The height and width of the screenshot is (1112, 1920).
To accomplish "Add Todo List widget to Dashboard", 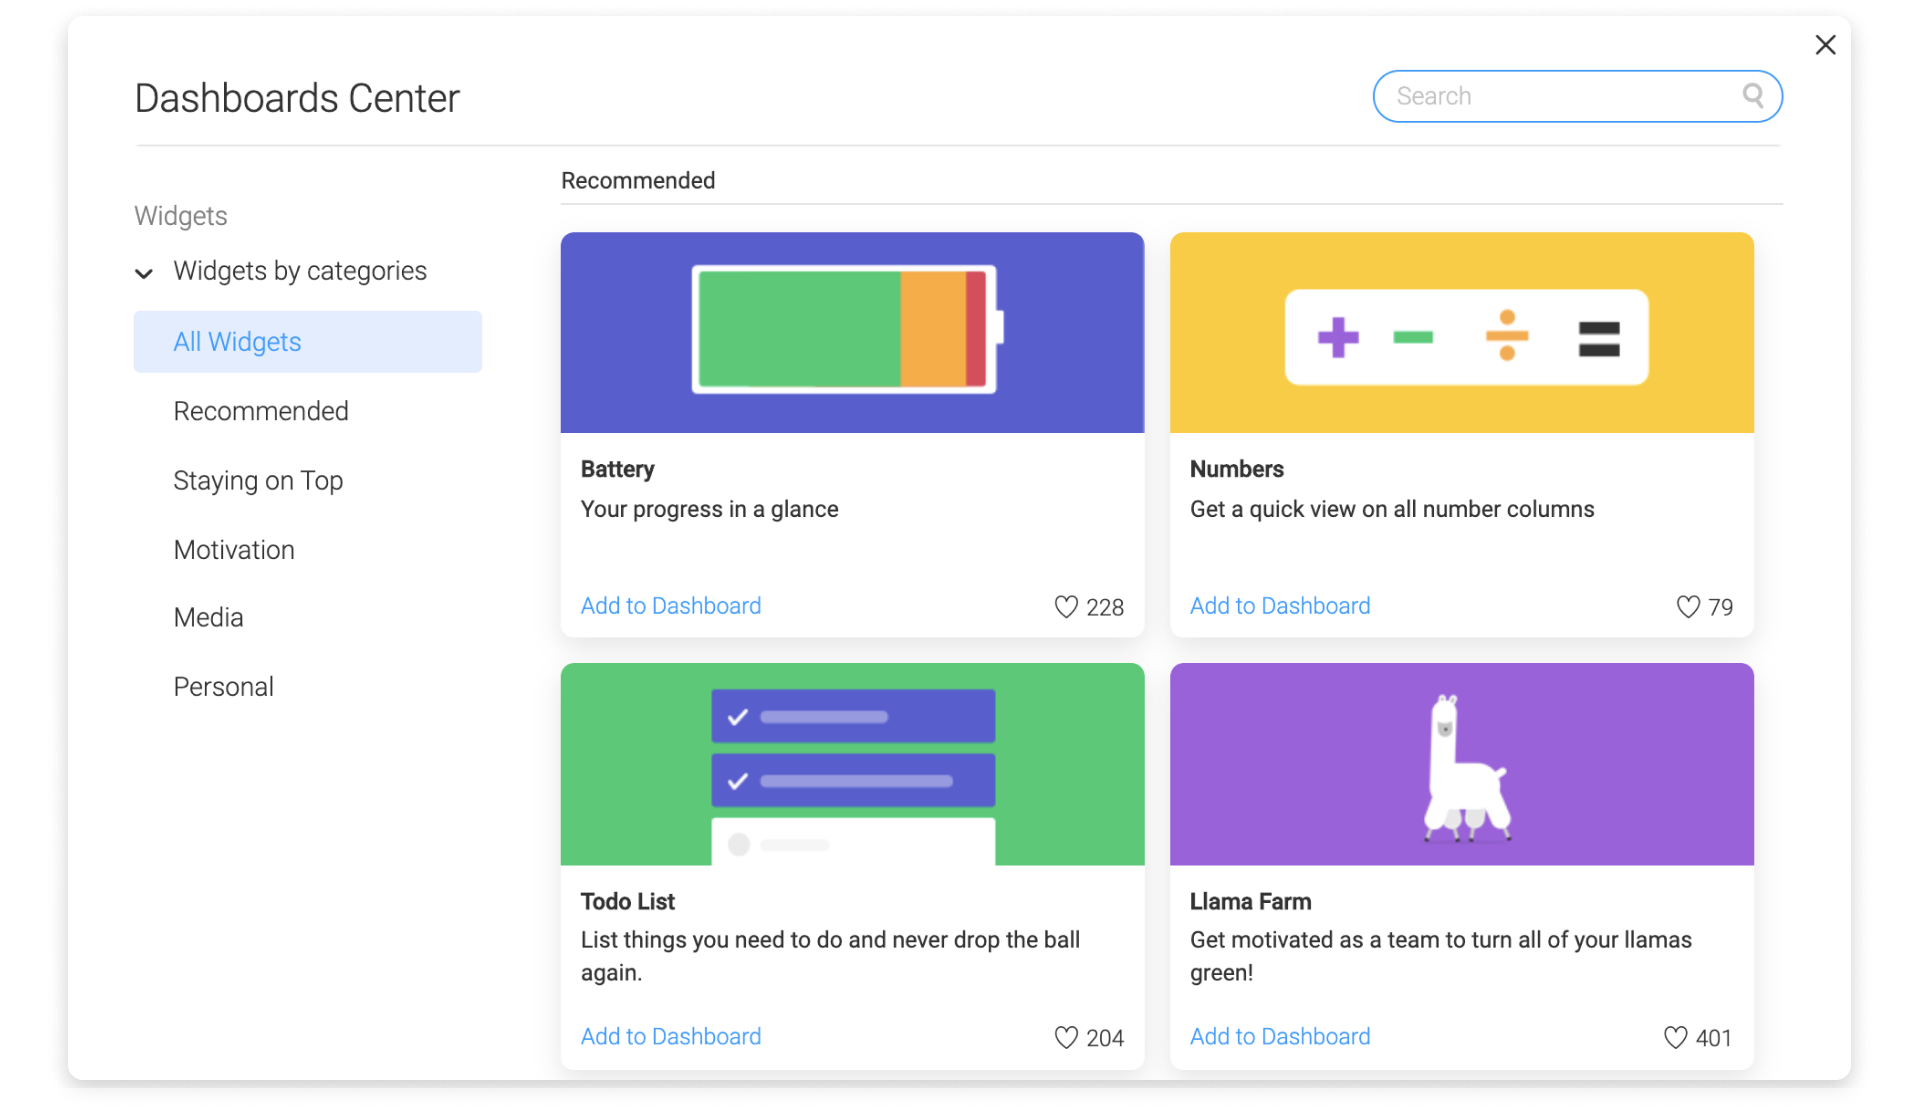I will tap(671, 1037).
